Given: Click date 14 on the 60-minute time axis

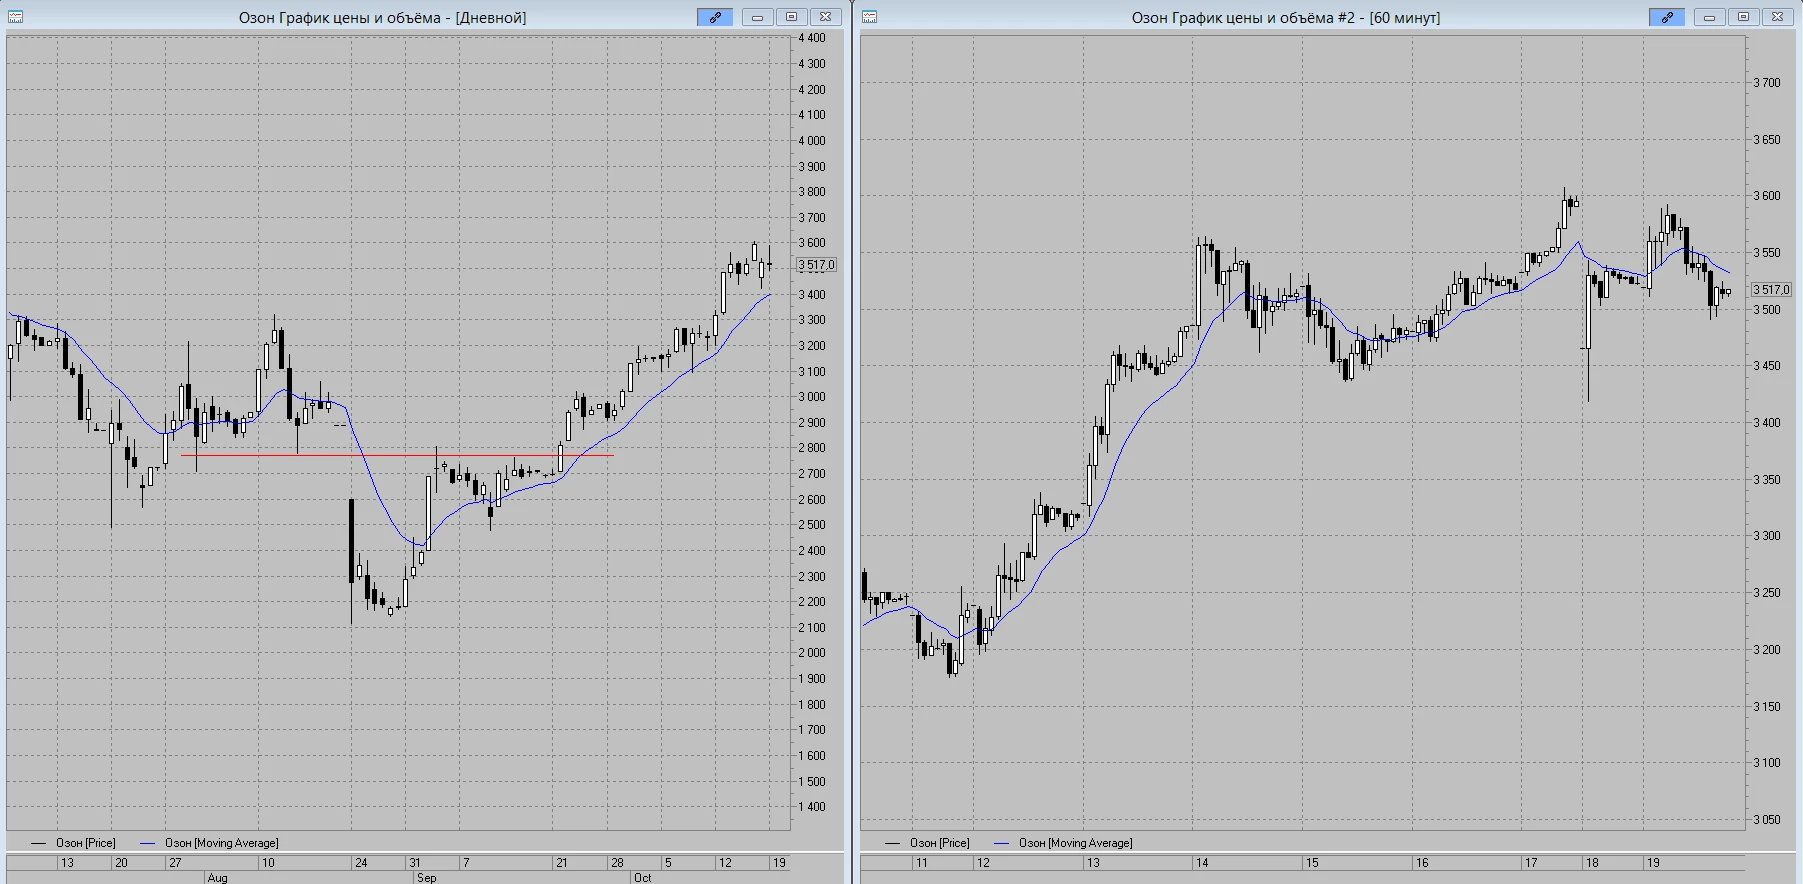Looking at the screenshot, I should click(1202, 862).
